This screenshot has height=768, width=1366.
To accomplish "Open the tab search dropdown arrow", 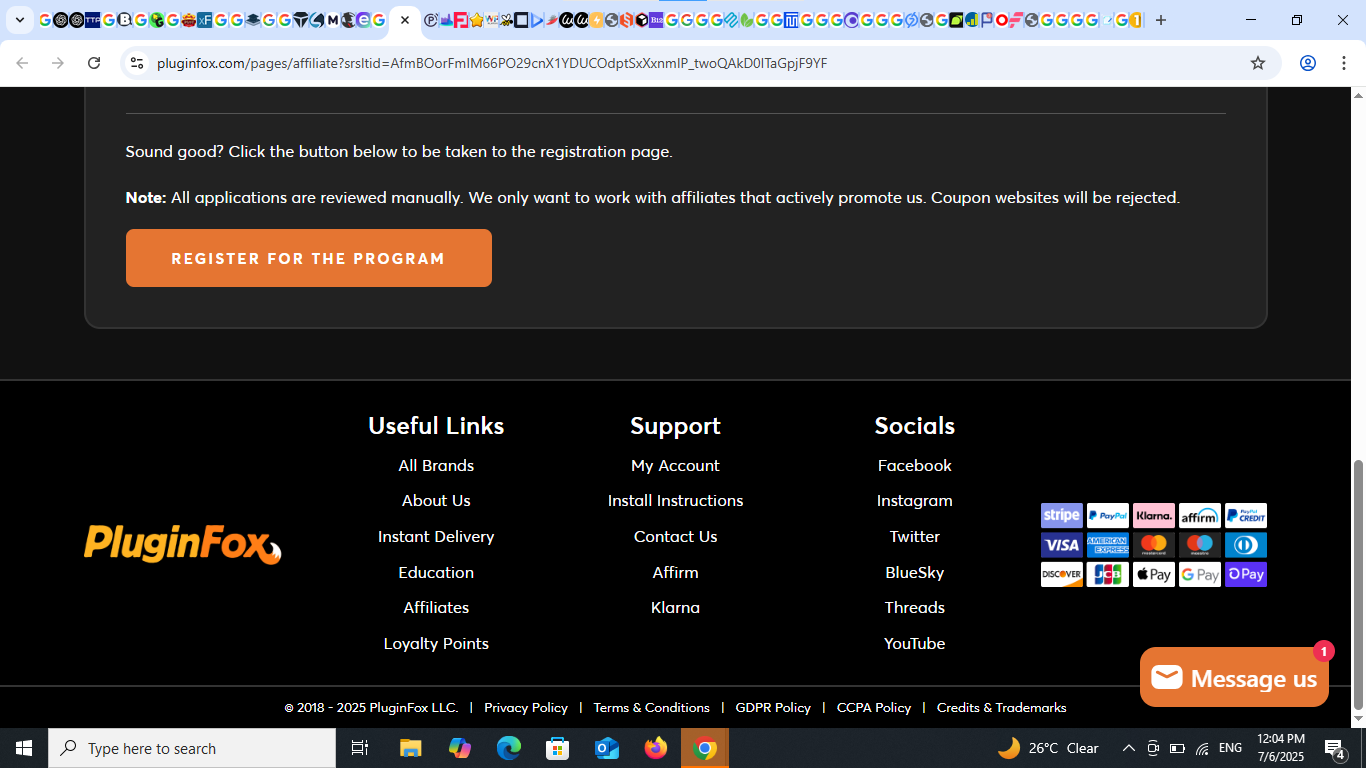I will 19,20.
